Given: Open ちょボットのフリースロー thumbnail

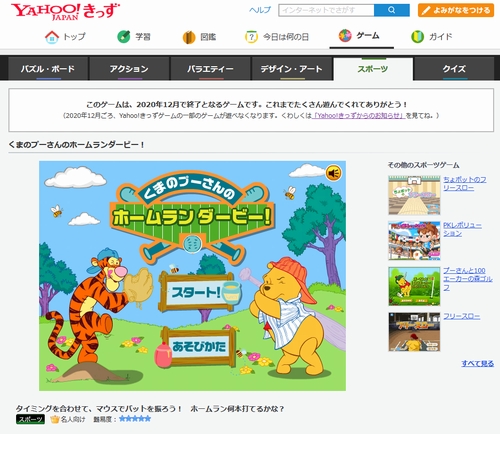Looking at the screenshot, I should pyautogui.click(x=414, y=195).
